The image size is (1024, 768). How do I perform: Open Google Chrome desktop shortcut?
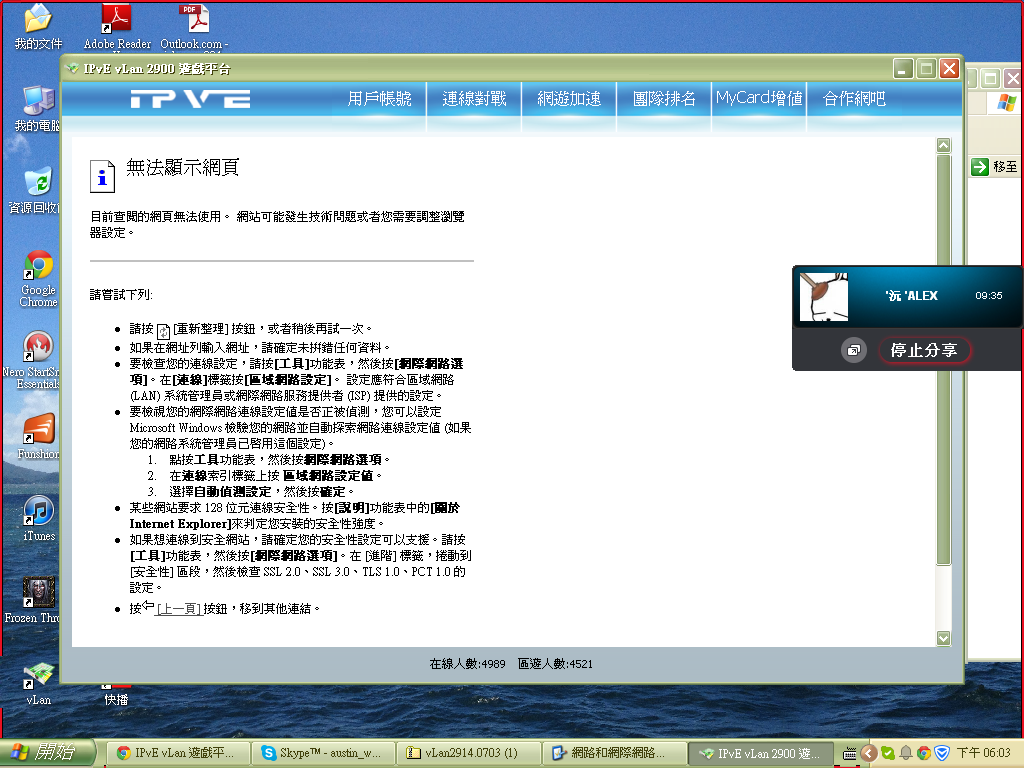point(38,267)
